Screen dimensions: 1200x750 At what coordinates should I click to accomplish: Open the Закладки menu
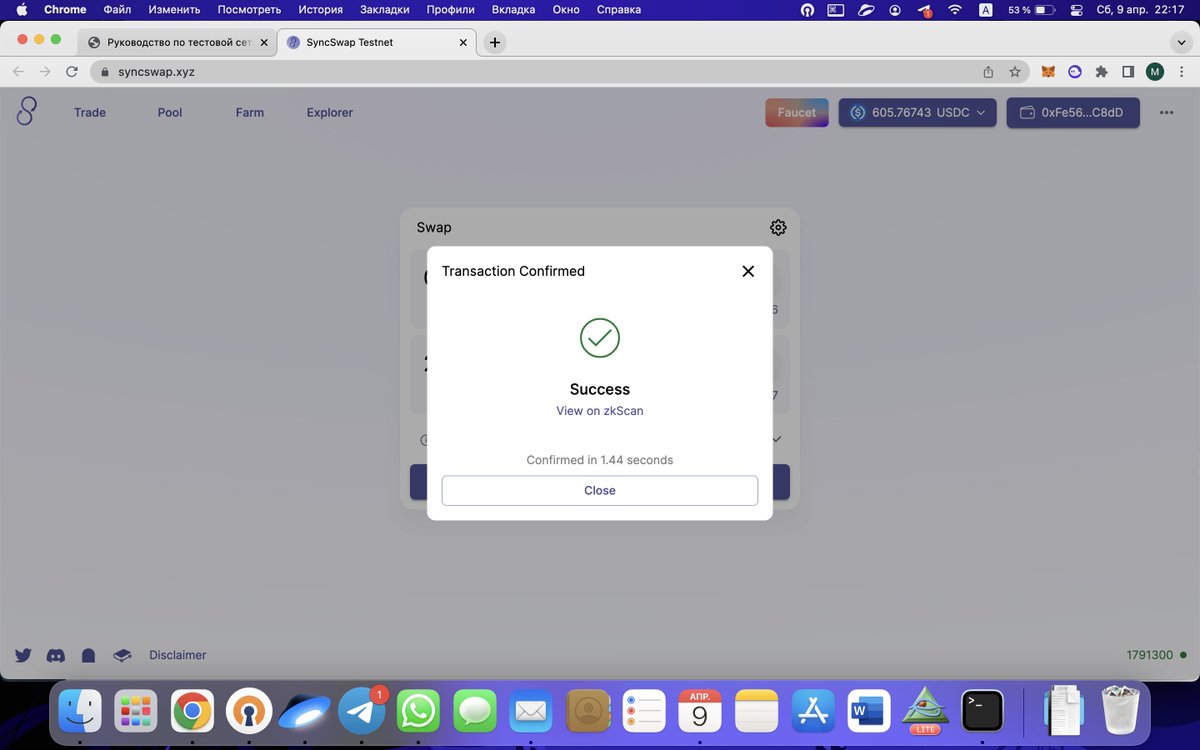(x=385, y=10)
